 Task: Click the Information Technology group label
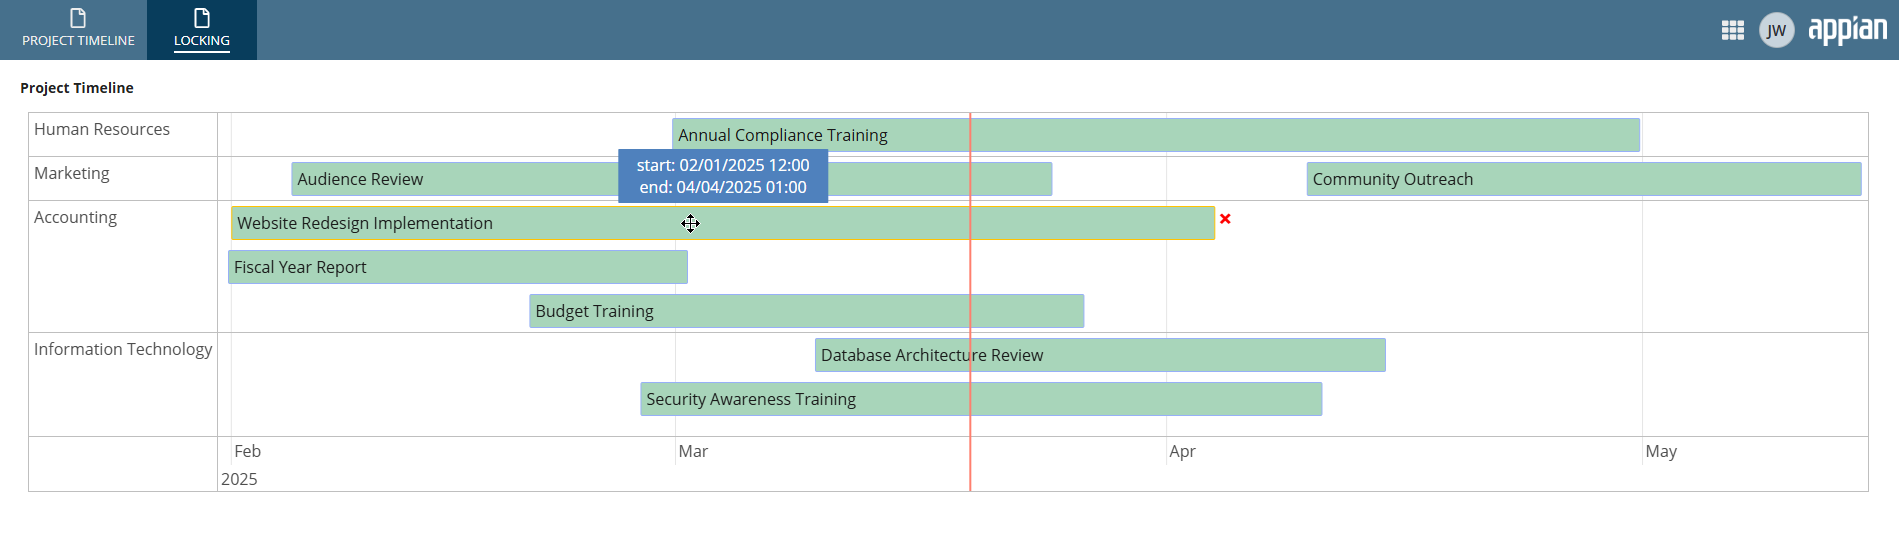(x=123, y=349)
